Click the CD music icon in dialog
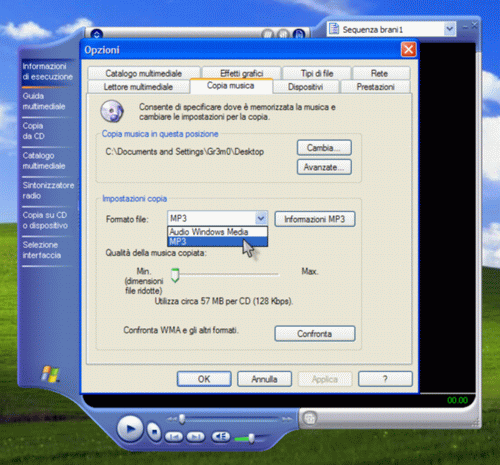This screenshot has width=500, height=465. 112,111
